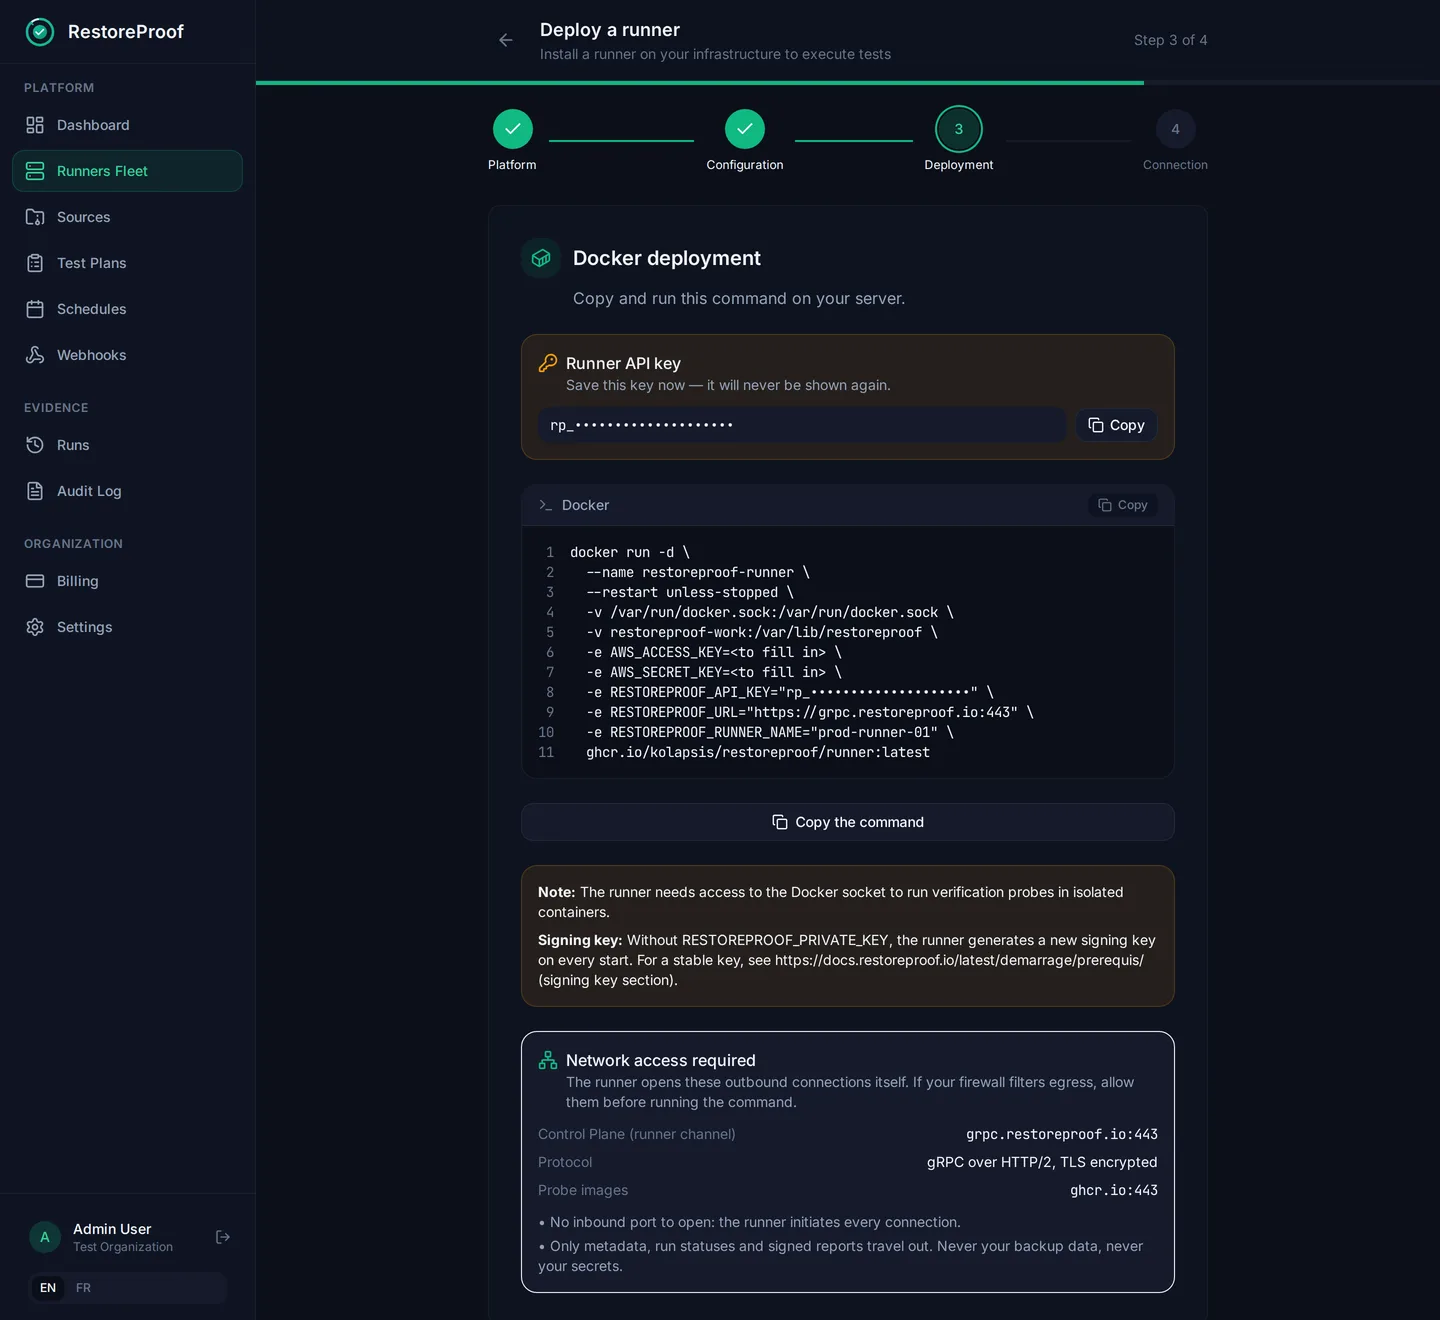Viewport: 1440px width, 1320px height.
Task: Open the Audit Log
Action: tap(127, 491)
